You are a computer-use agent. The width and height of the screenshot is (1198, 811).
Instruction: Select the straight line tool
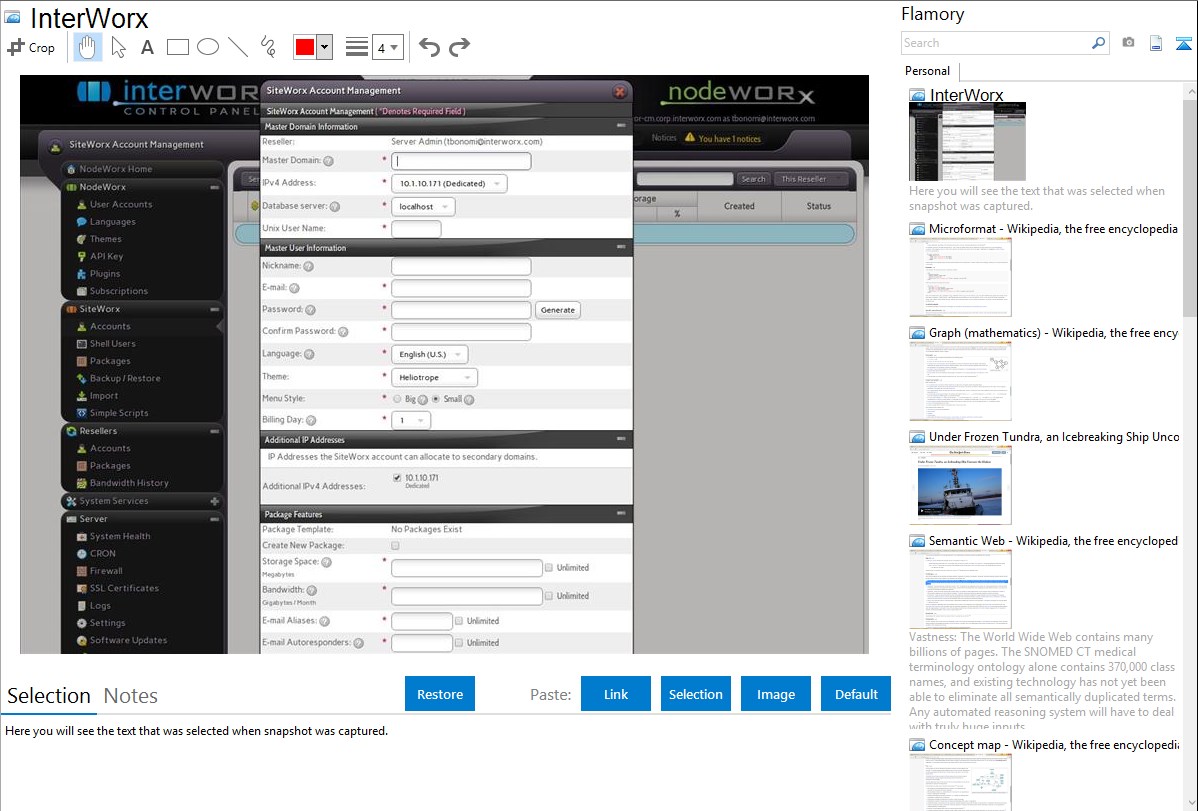238,47
